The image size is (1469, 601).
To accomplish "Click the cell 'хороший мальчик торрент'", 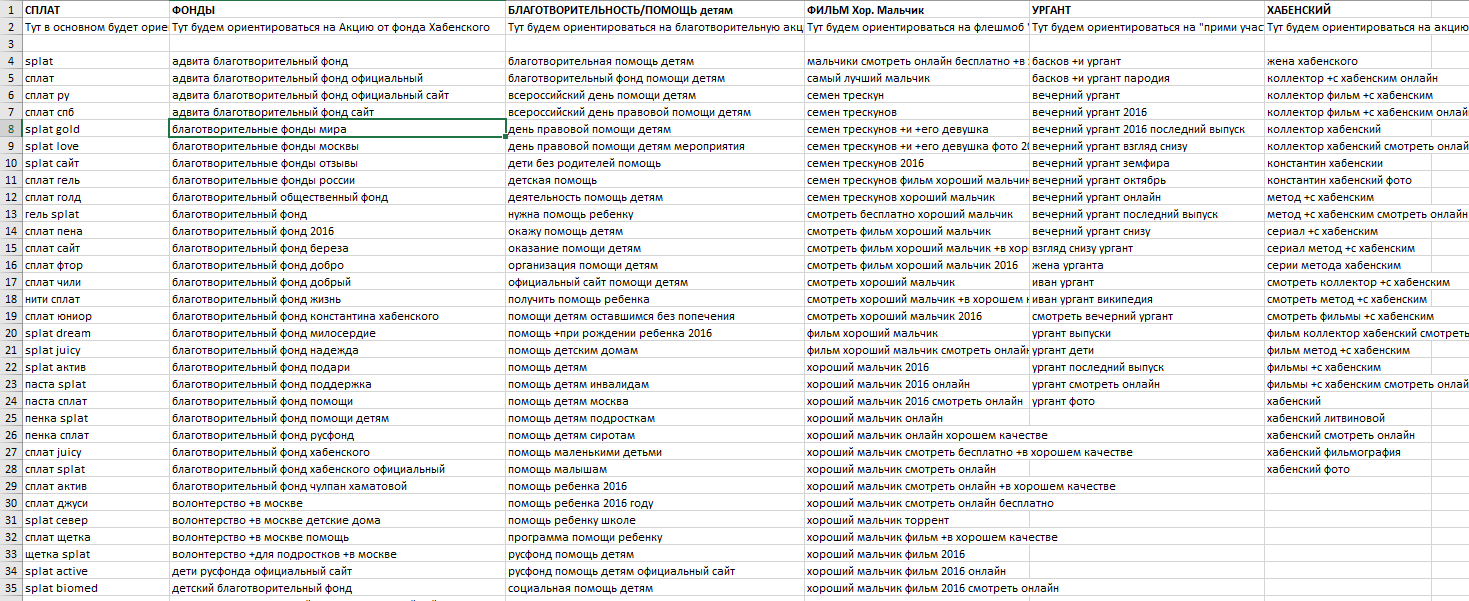I will pos(916,520).
